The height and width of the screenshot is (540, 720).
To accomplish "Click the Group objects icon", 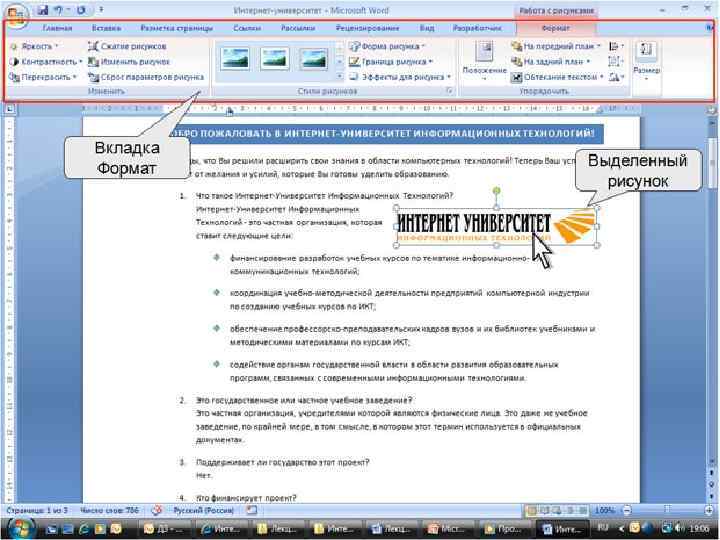I will (x=616, y=62).
